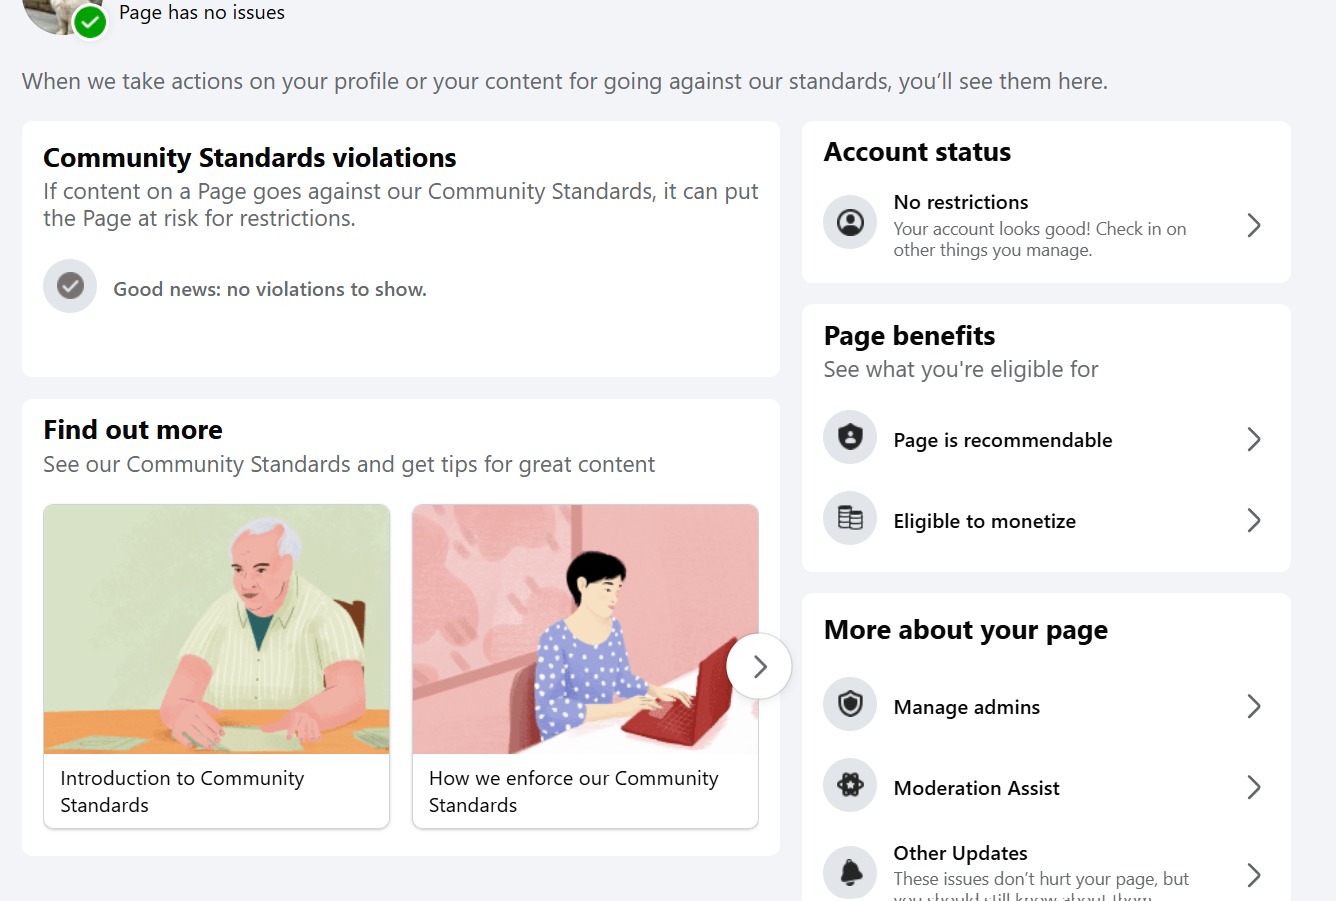This screenshot has width=1336, height=901.
Task: Click the gray no-violations checkmark icon
Action: pyautogui.click(x=70, y=286)
